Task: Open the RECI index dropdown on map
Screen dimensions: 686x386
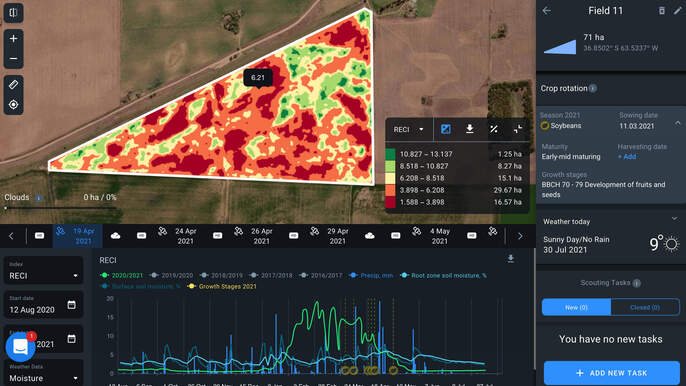Action: pos(409,130)
